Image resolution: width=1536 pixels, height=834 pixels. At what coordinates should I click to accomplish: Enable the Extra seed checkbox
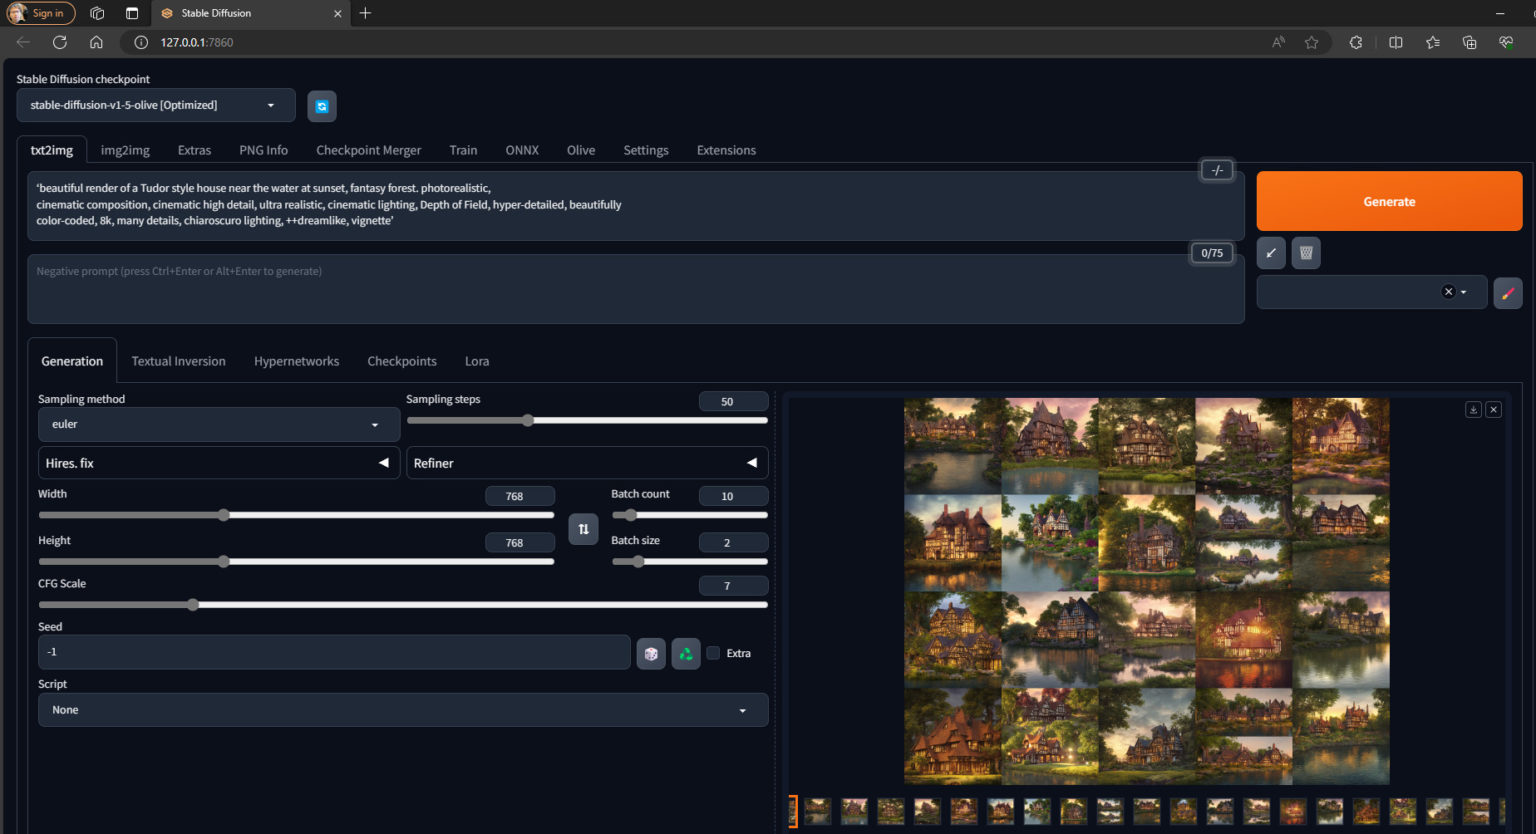(x=713, y=653)
